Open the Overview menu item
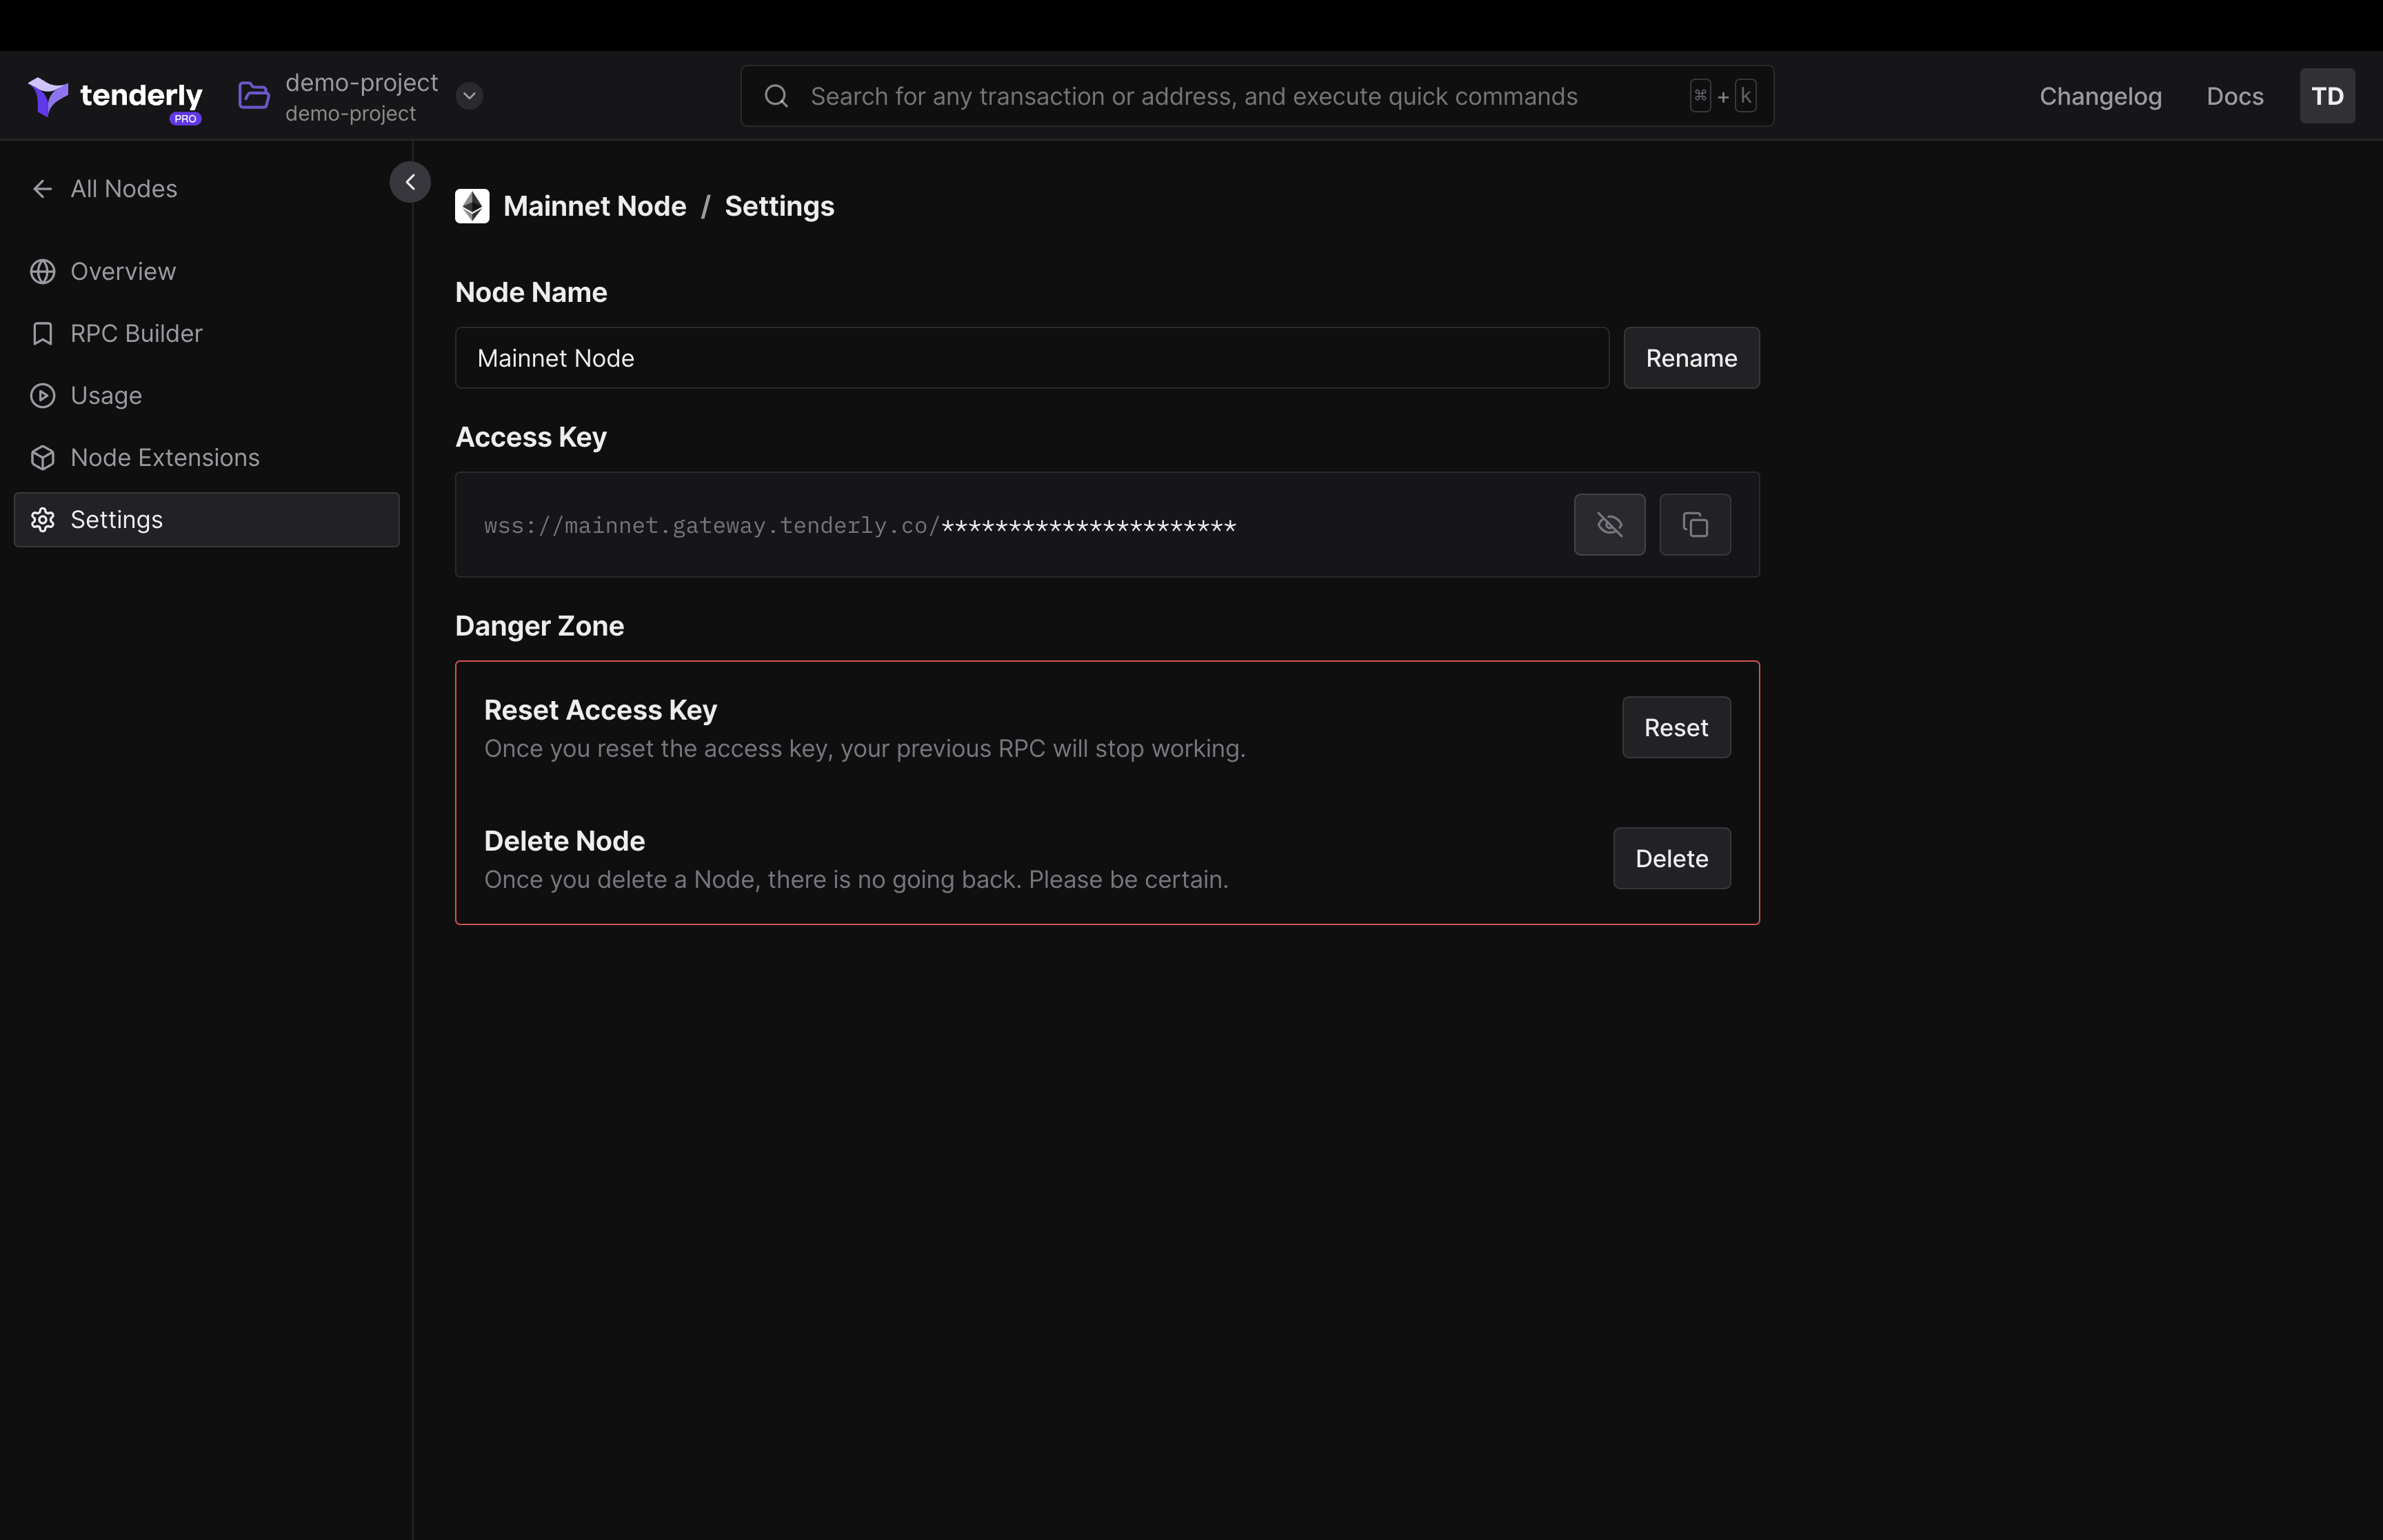 pyautogui.click(x=207, y=272)
